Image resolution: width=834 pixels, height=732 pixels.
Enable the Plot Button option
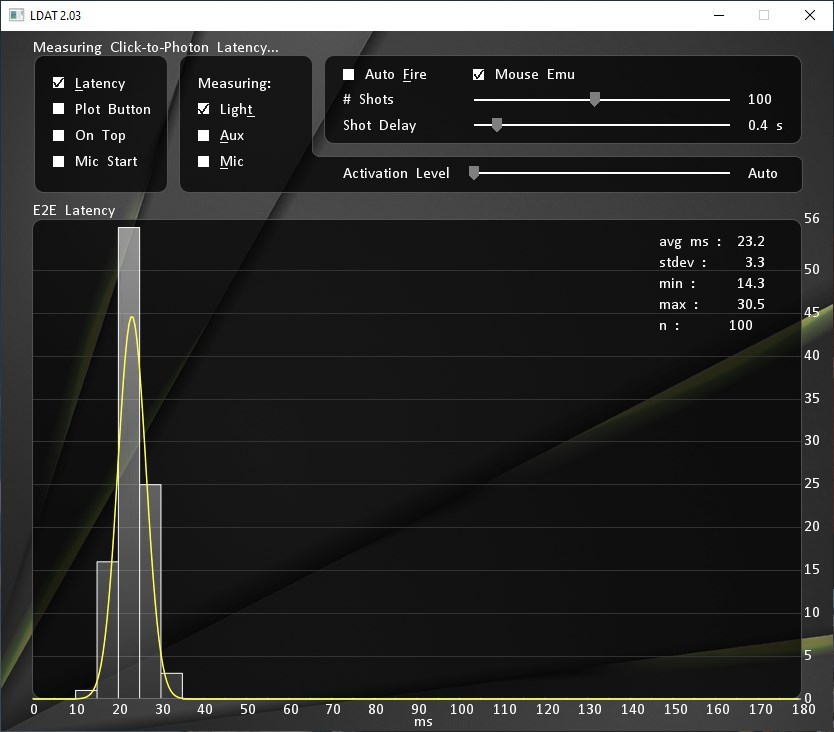click(x=59, y=109)
